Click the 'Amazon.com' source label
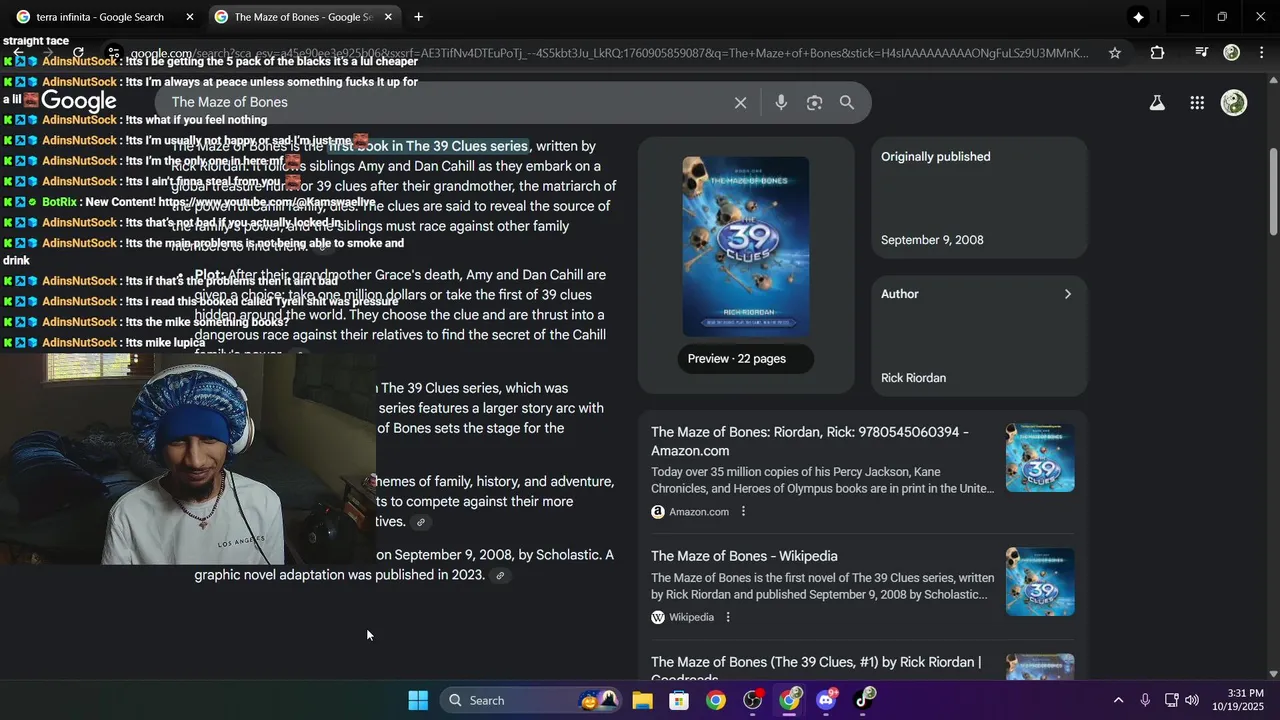This screenshot has height=720, width=1280. pyautogui.click(x=699, y=512)
